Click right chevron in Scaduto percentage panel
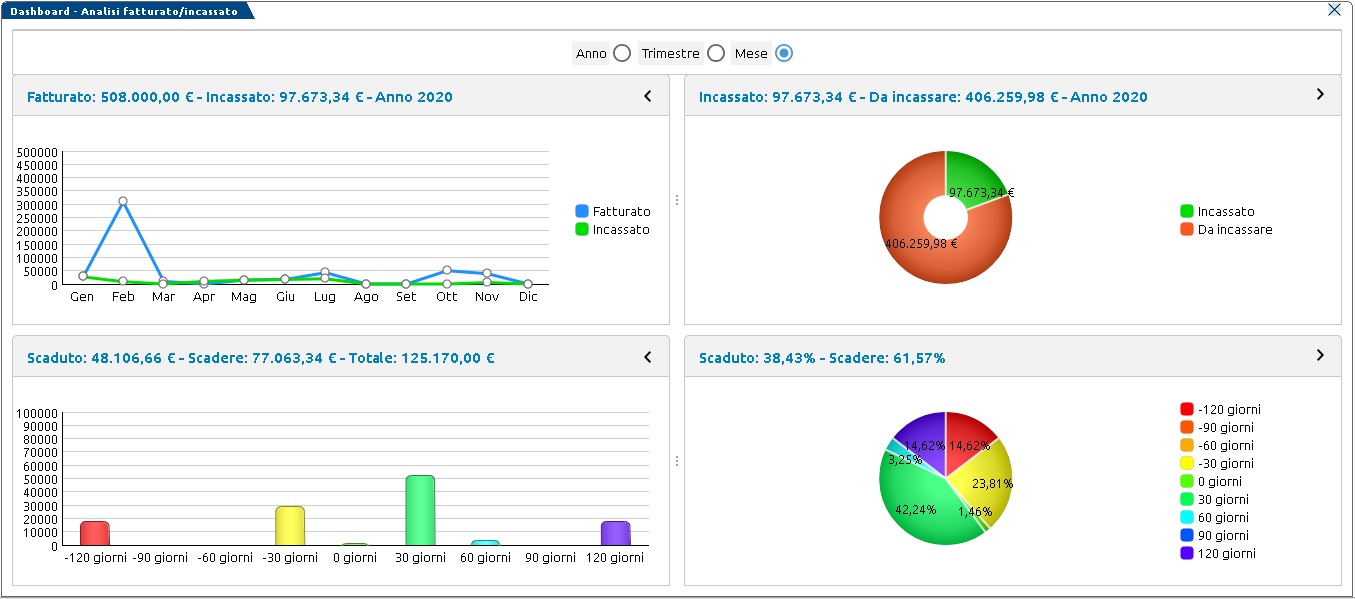The width and height of the screenshot is (1355, 599). (1319, 355)
